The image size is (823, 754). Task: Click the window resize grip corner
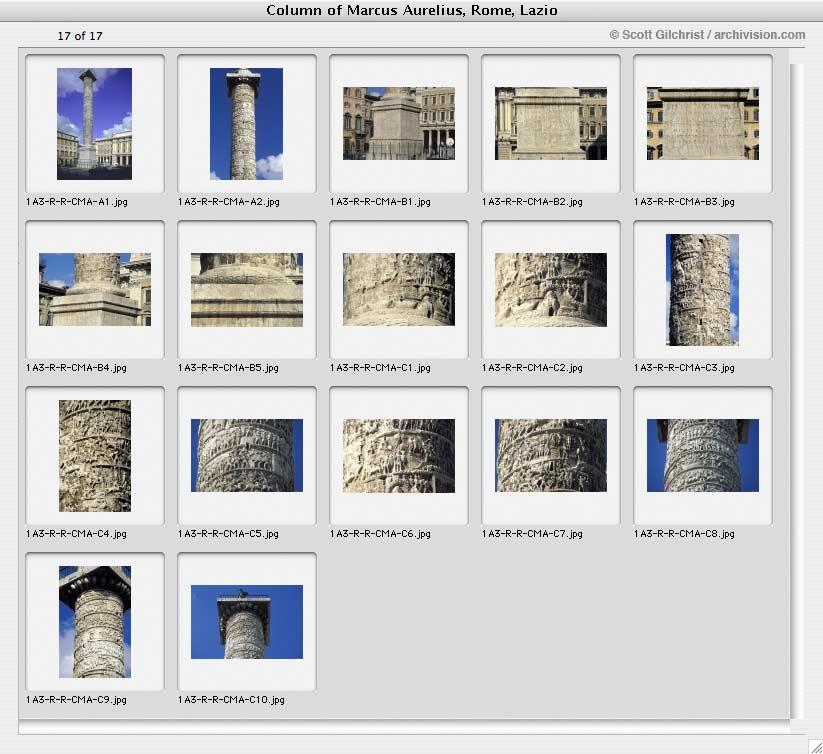click(x=815, y=746)
